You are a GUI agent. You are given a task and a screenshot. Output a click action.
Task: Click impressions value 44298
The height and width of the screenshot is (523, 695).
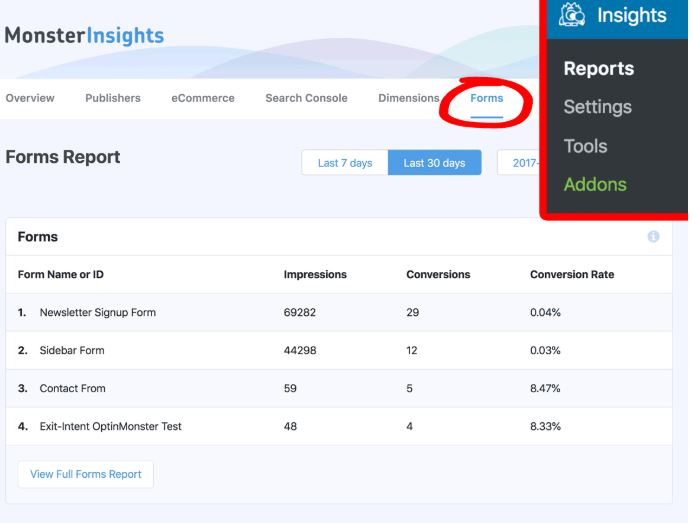click(x=300, y=351)
